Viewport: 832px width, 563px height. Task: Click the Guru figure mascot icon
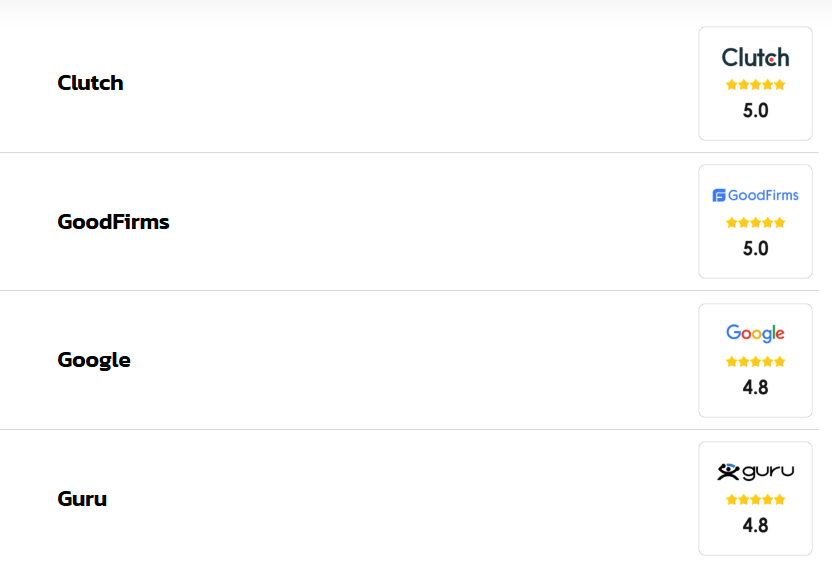point(728,471)
